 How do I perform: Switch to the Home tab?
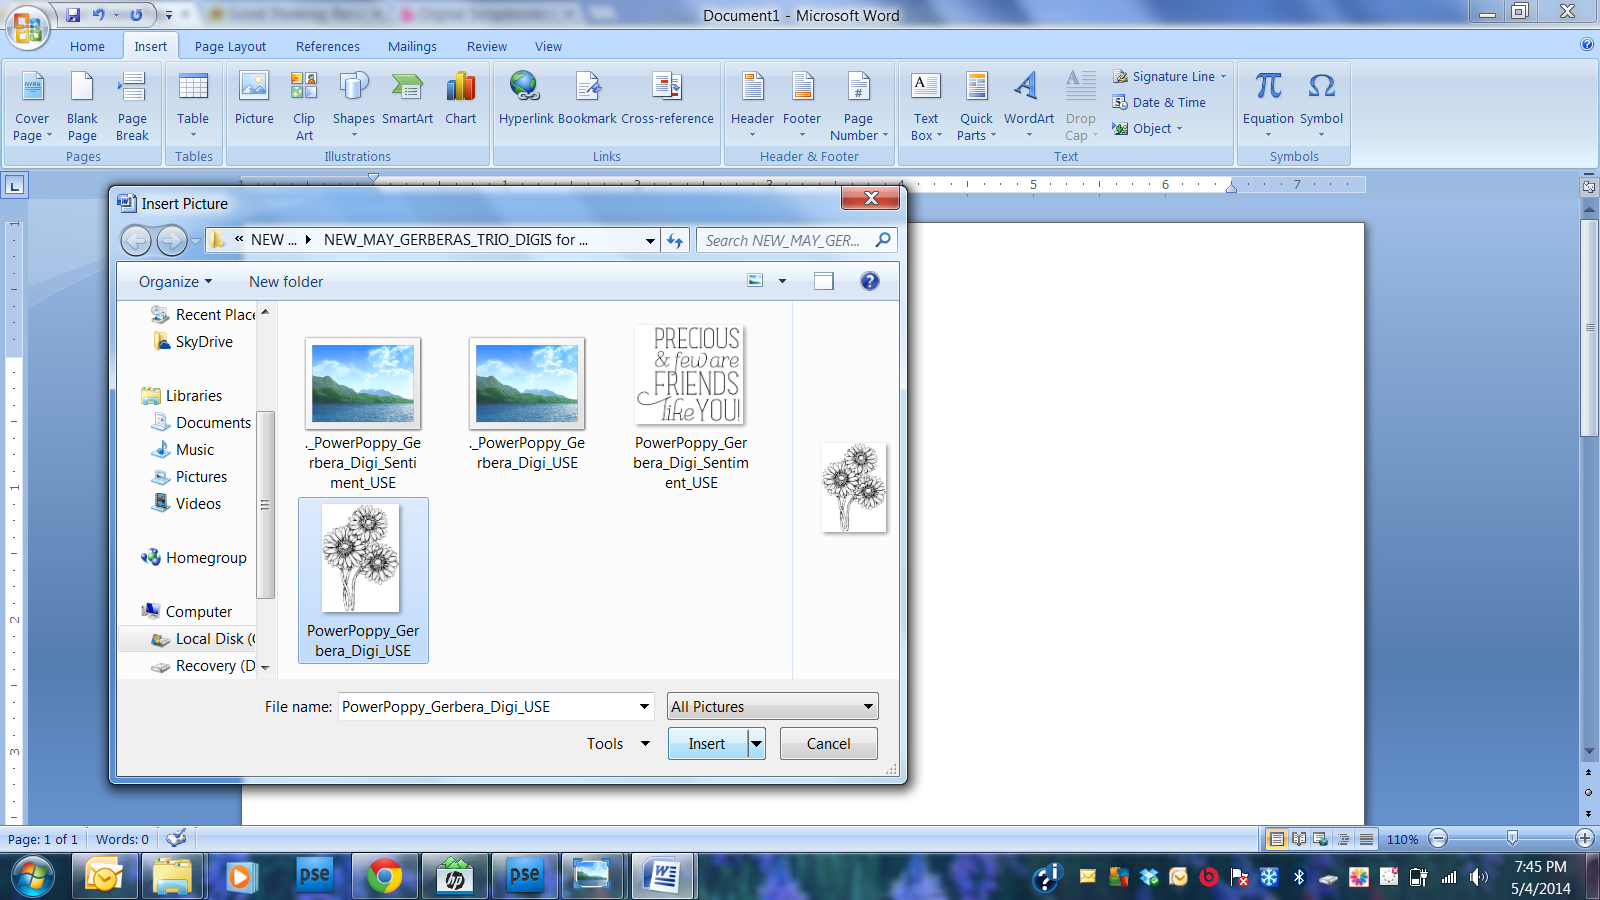87,46
